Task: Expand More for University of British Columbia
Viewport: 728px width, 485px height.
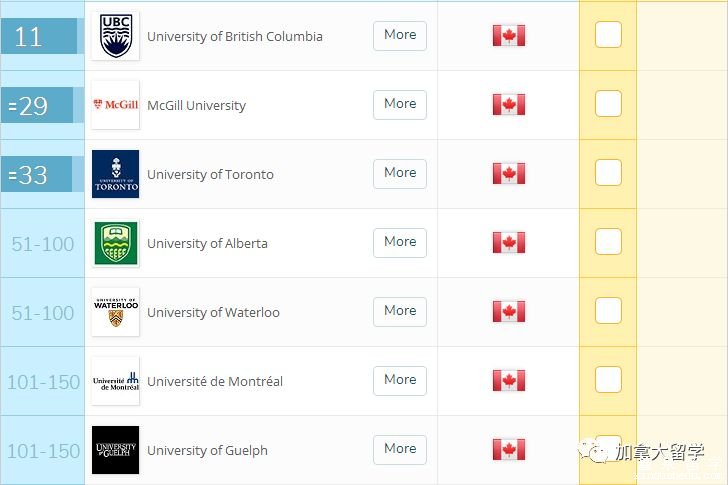Action: point(400,35)
